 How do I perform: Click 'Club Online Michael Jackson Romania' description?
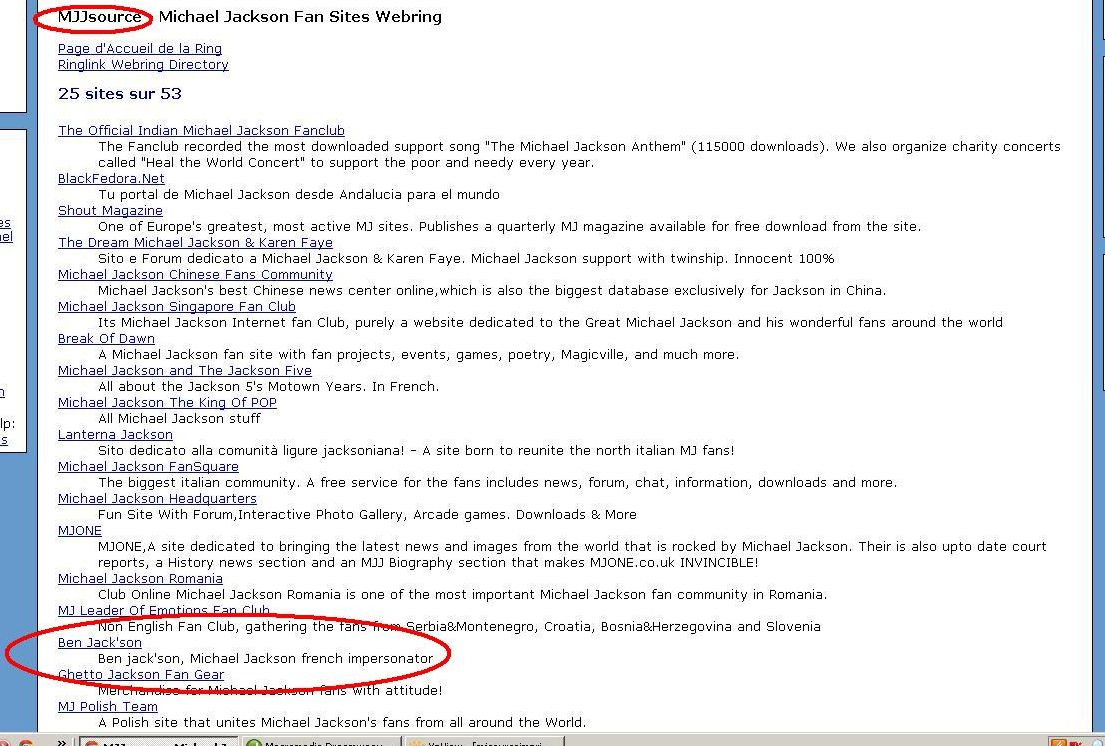462,595
